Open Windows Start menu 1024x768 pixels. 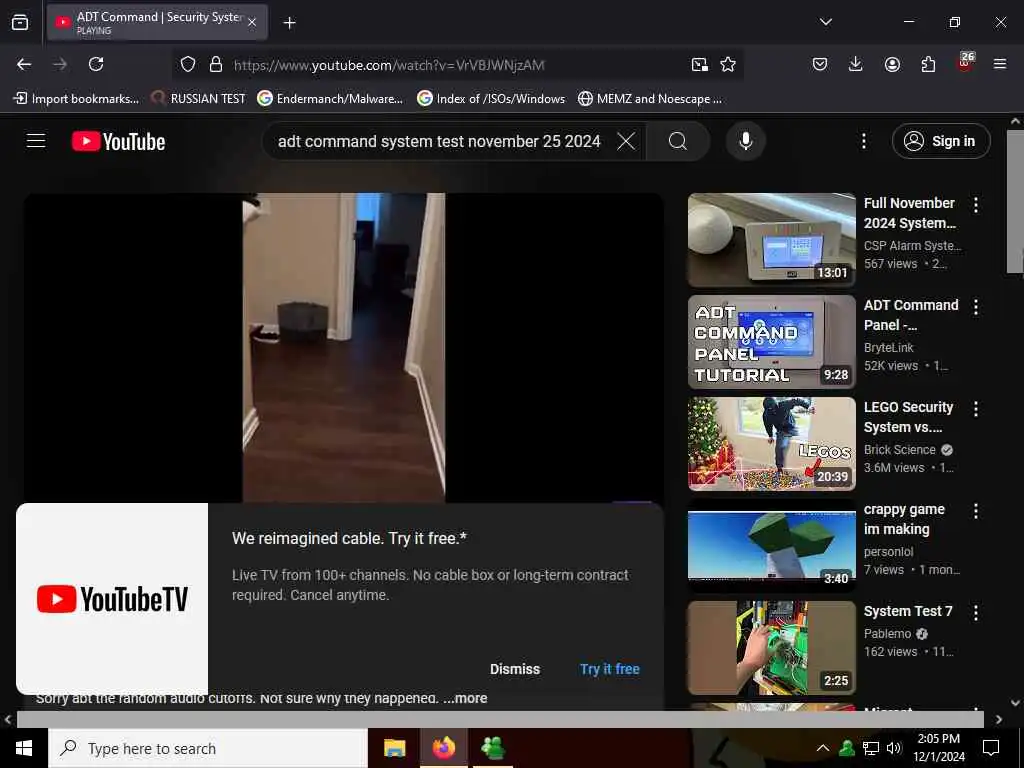24,748
